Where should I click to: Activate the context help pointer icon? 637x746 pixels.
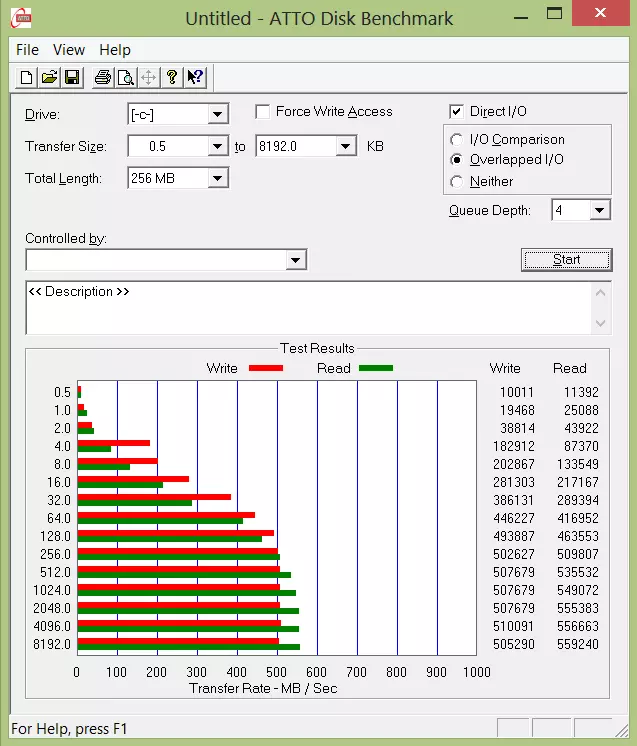pyautogui.click(x=195, y=77)
